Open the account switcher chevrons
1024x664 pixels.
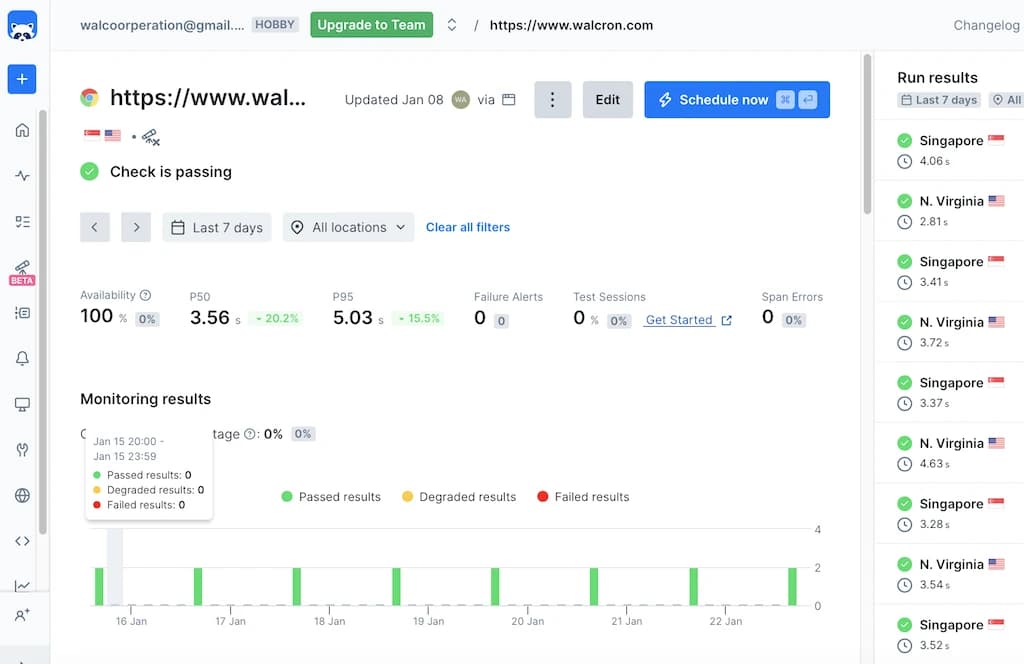pos(452,25)
